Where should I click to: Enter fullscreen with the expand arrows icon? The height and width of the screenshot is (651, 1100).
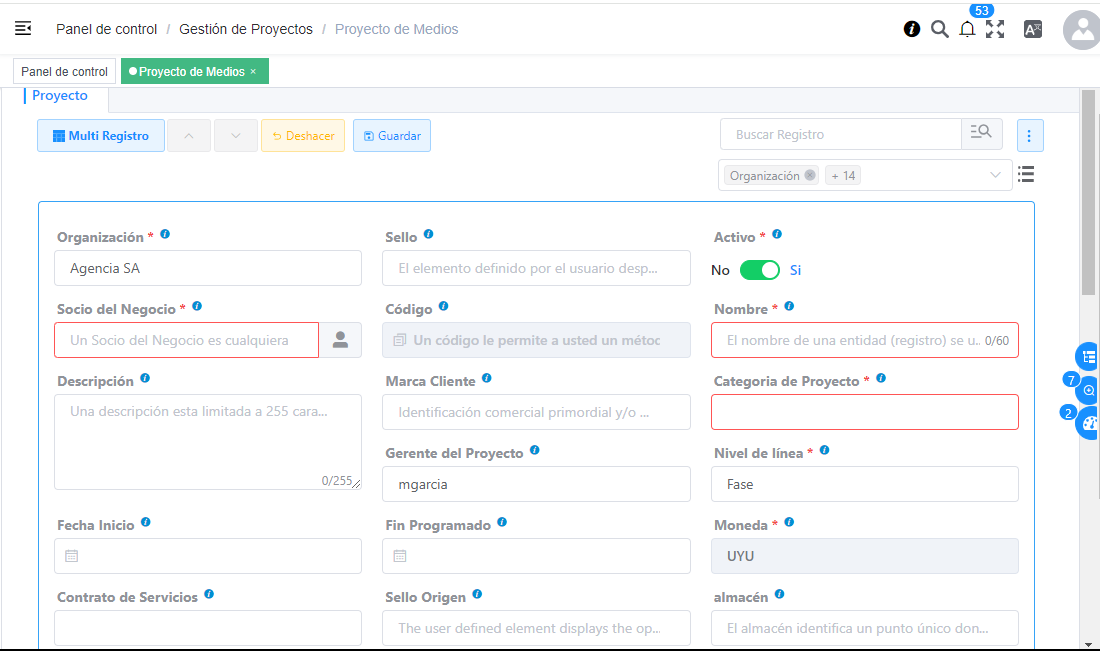pyautogui.click(x=995, y=30)
